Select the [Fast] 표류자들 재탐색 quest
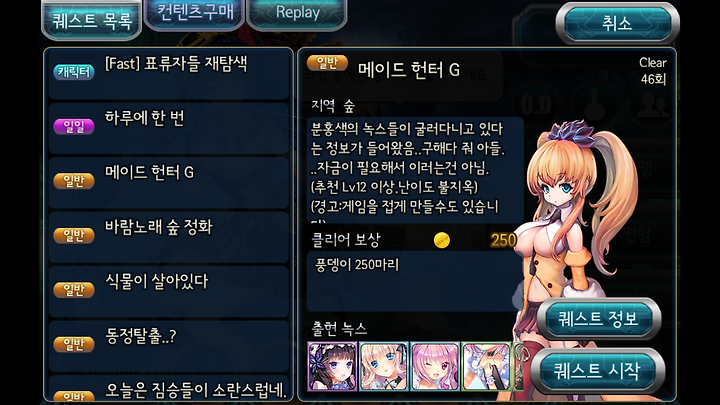The image size is (720, 405). tap(169, 74)
